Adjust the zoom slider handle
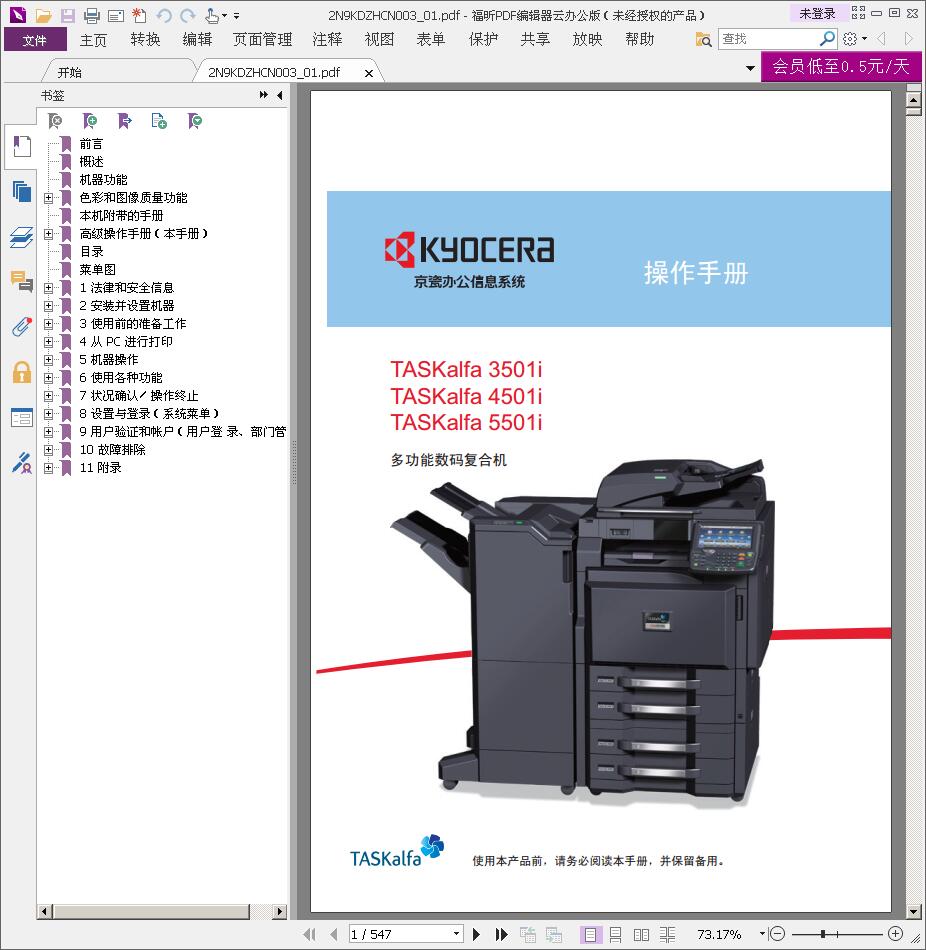This screenshot has height=950, width=926. coord(822,934)
